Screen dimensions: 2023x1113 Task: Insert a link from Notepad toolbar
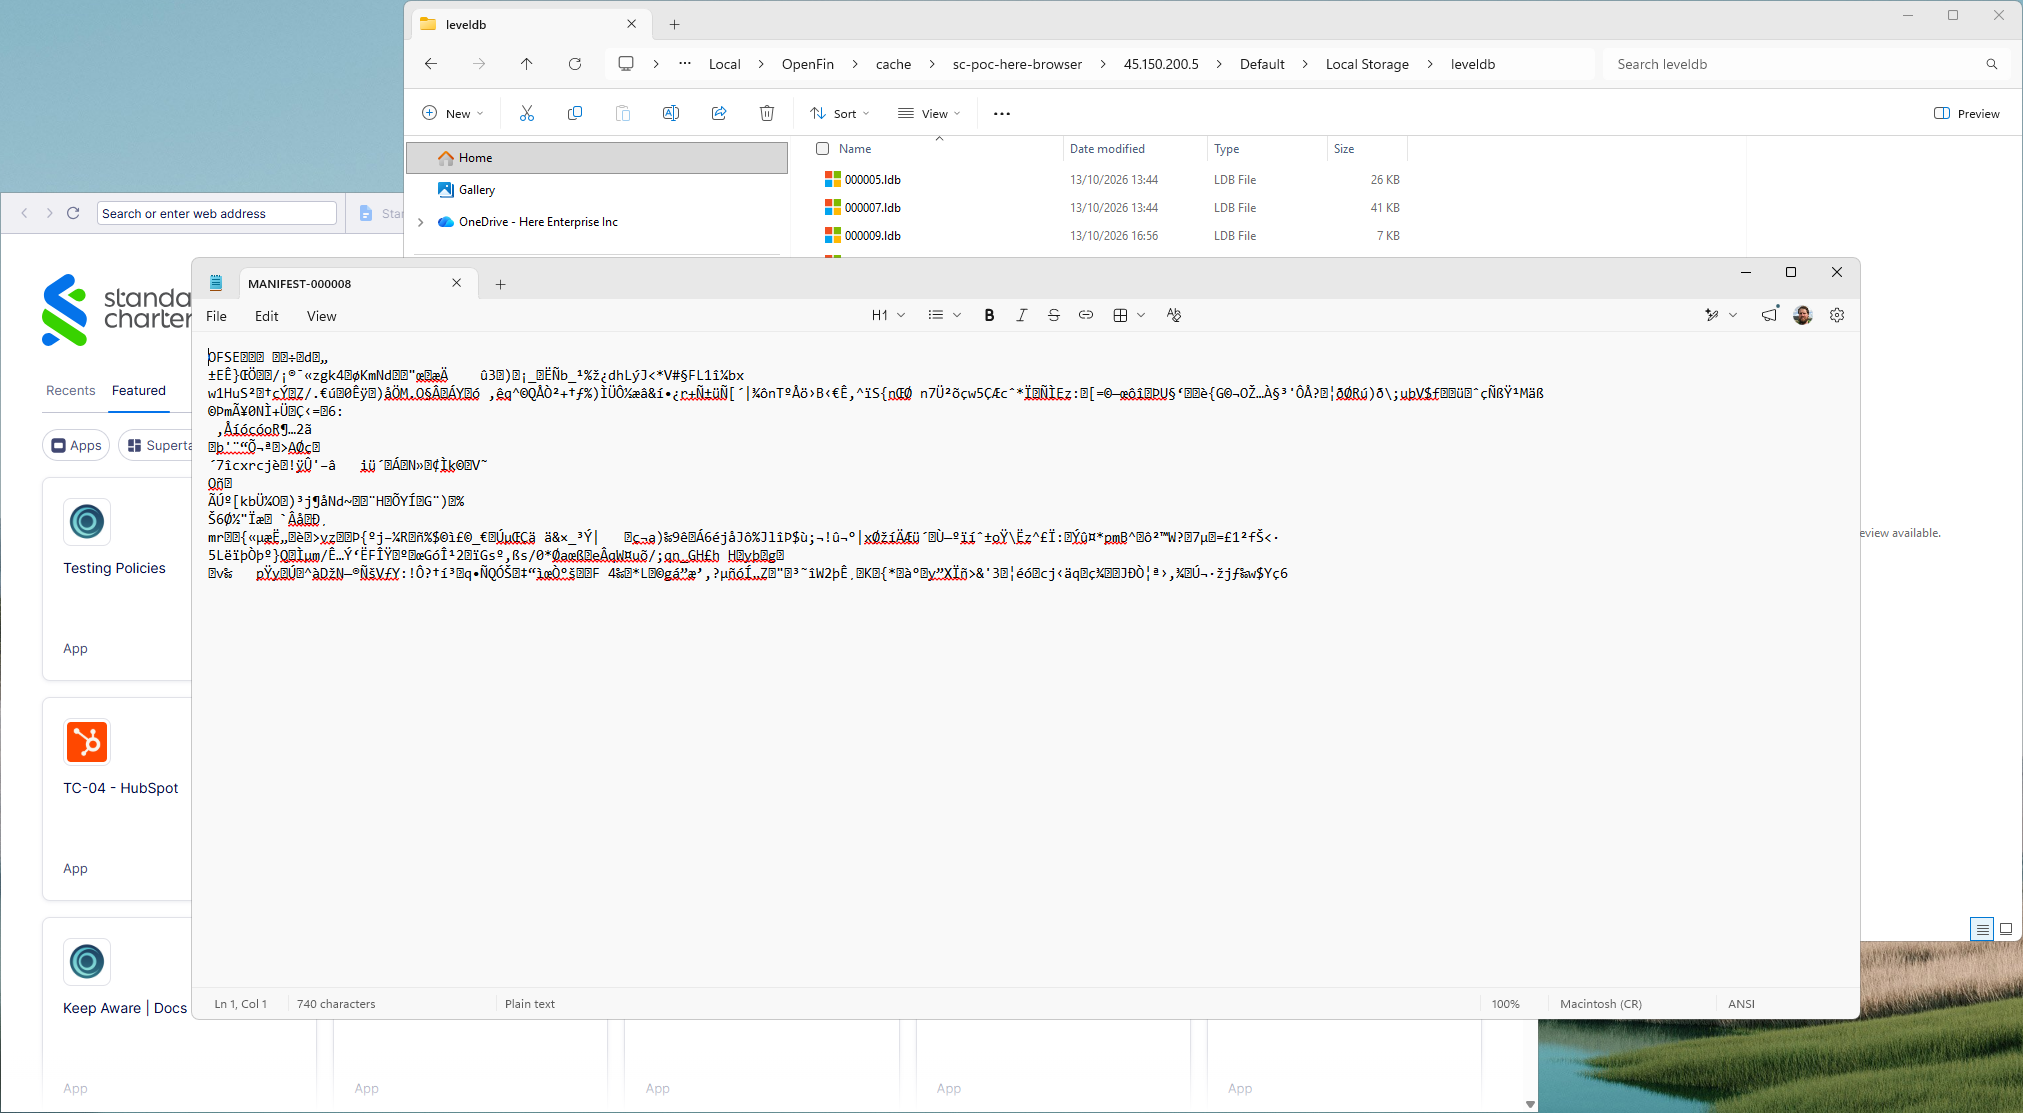(x=1085, y=315)
